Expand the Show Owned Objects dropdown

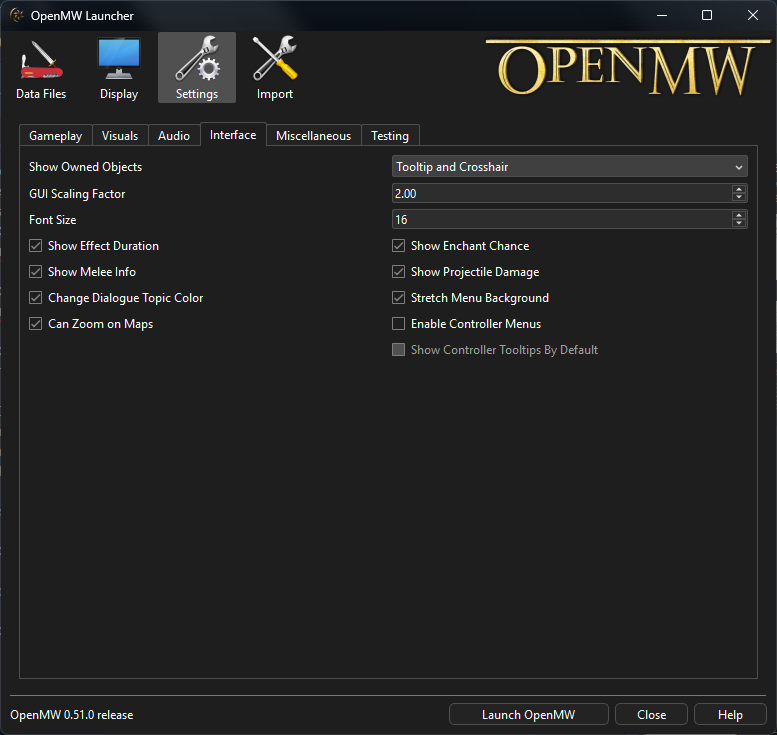[569, 167]
